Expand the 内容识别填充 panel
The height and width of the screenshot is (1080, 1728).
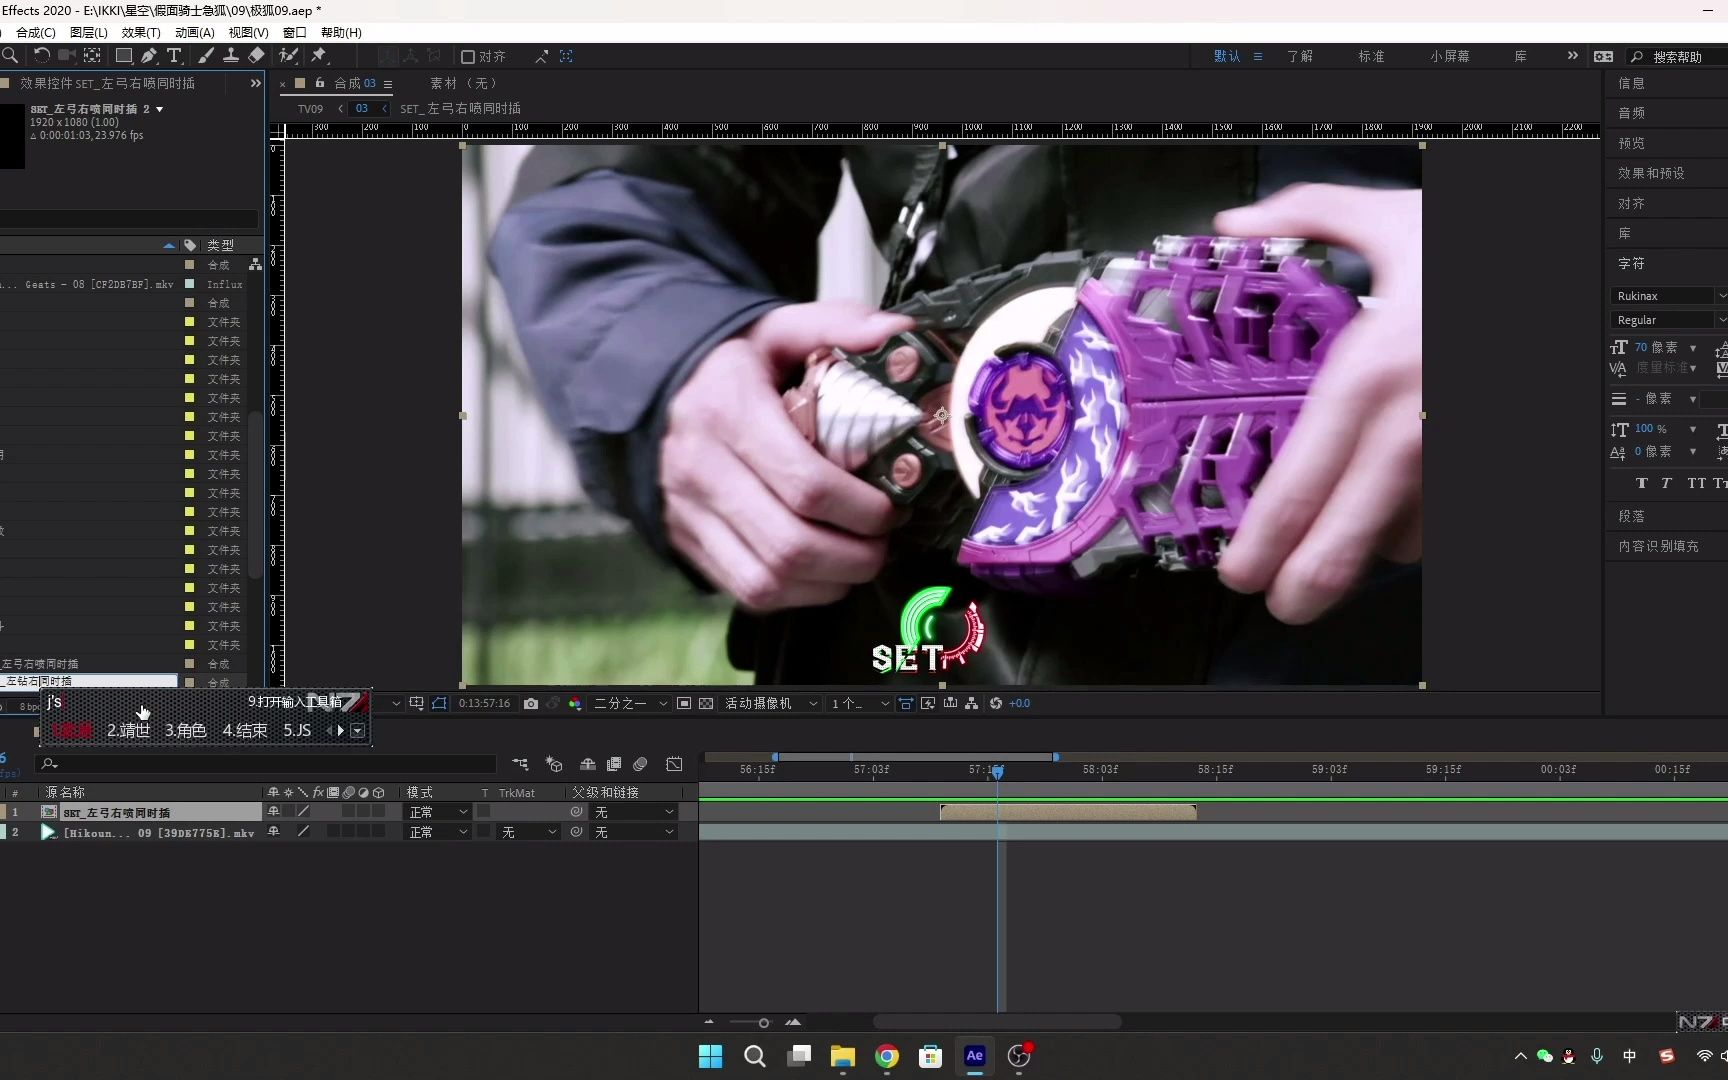click(1658, 546)
